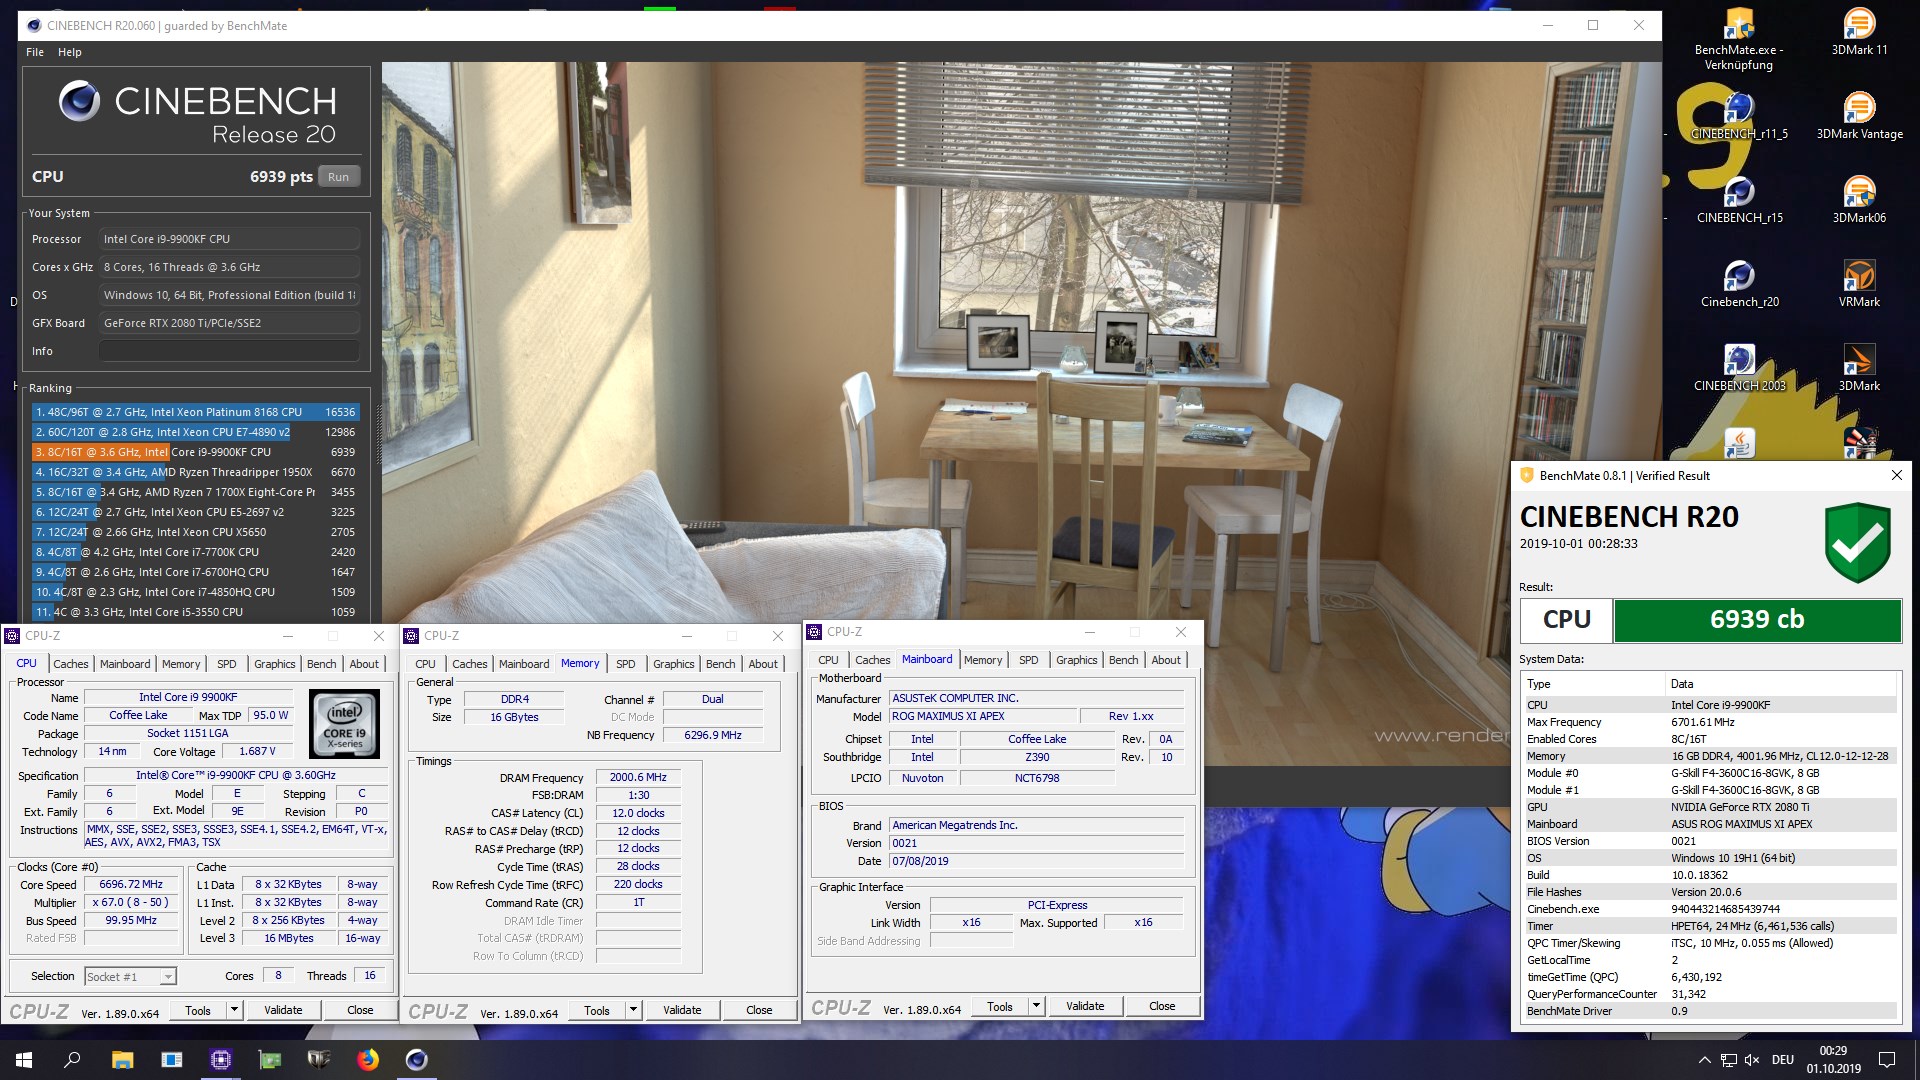Switch to Cinebench via taskbar icon
The width and height of the screenshot is (1920, 1080).
click(417, 1060)
